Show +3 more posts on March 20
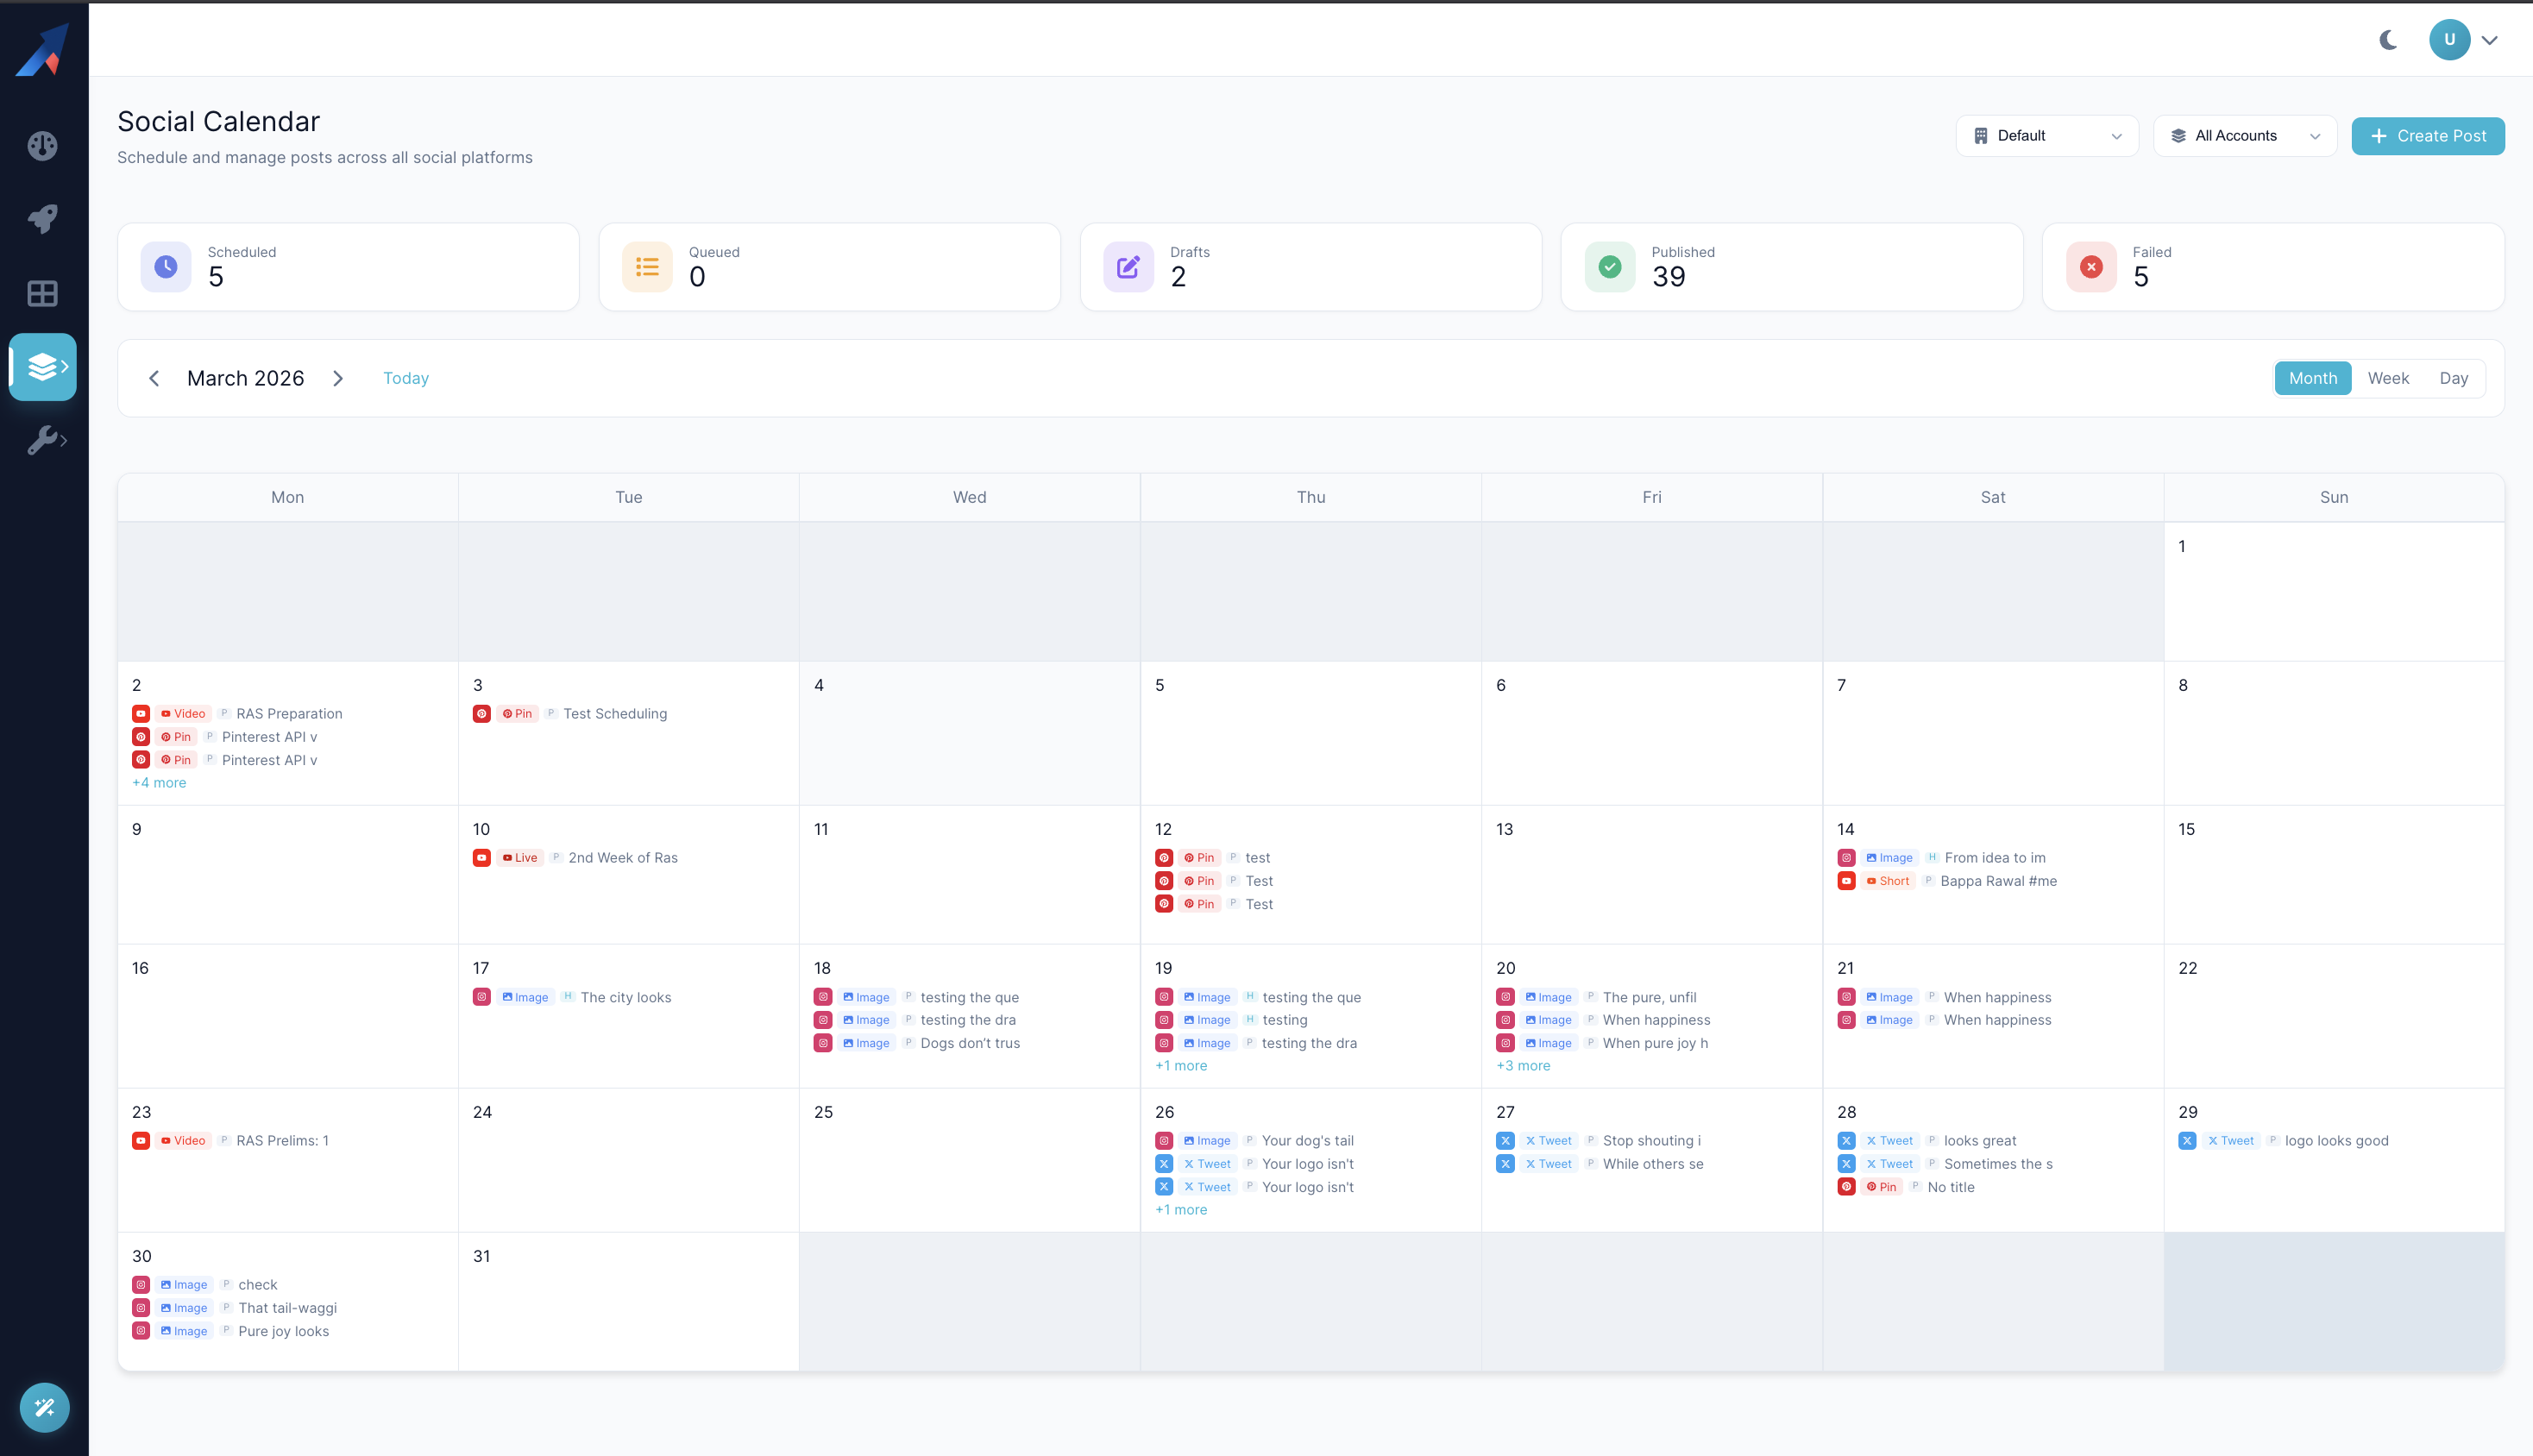This screenshot has width=2533, height=1456. pos(1523,1066)
